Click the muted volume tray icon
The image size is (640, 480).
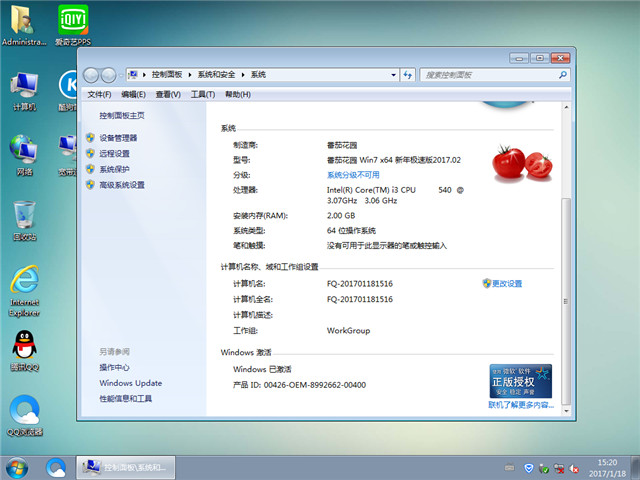[574, 469]
